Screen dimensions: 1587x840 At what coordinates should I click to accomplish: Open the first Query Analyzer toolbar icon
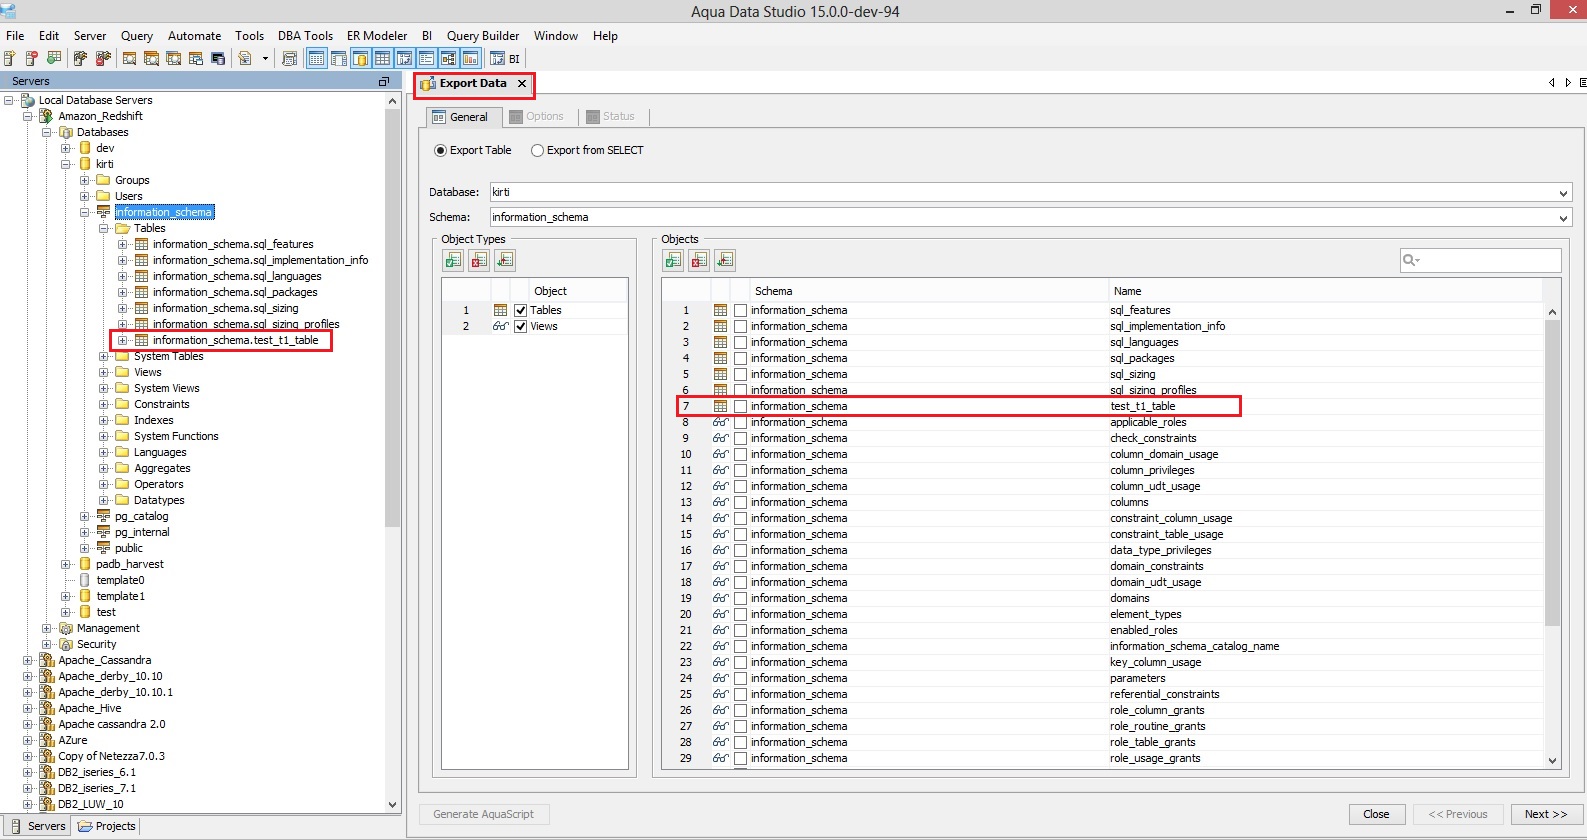130,59
